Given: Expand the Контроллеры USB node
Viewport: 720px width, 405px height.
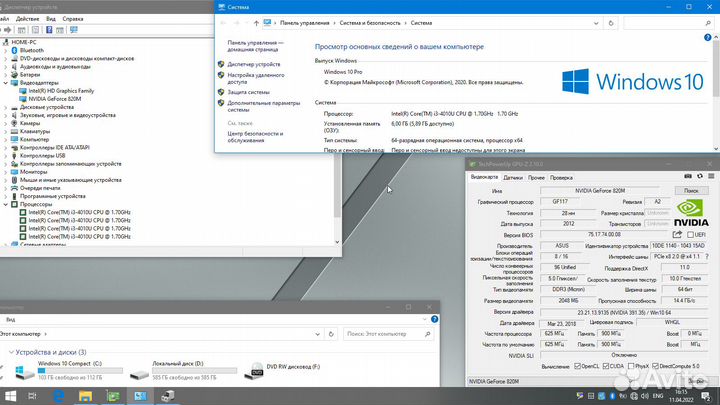Looking at the screenshot, I should [x=6, y=156].
